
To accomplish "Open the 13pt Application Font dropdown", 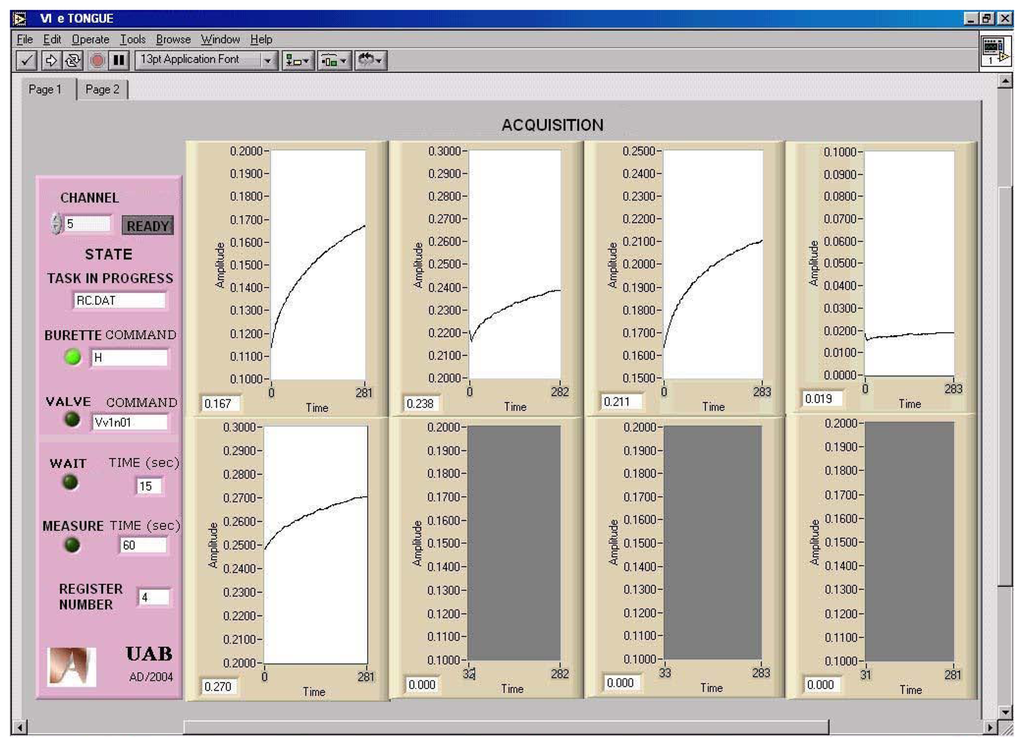I will (x=206, y=60).
